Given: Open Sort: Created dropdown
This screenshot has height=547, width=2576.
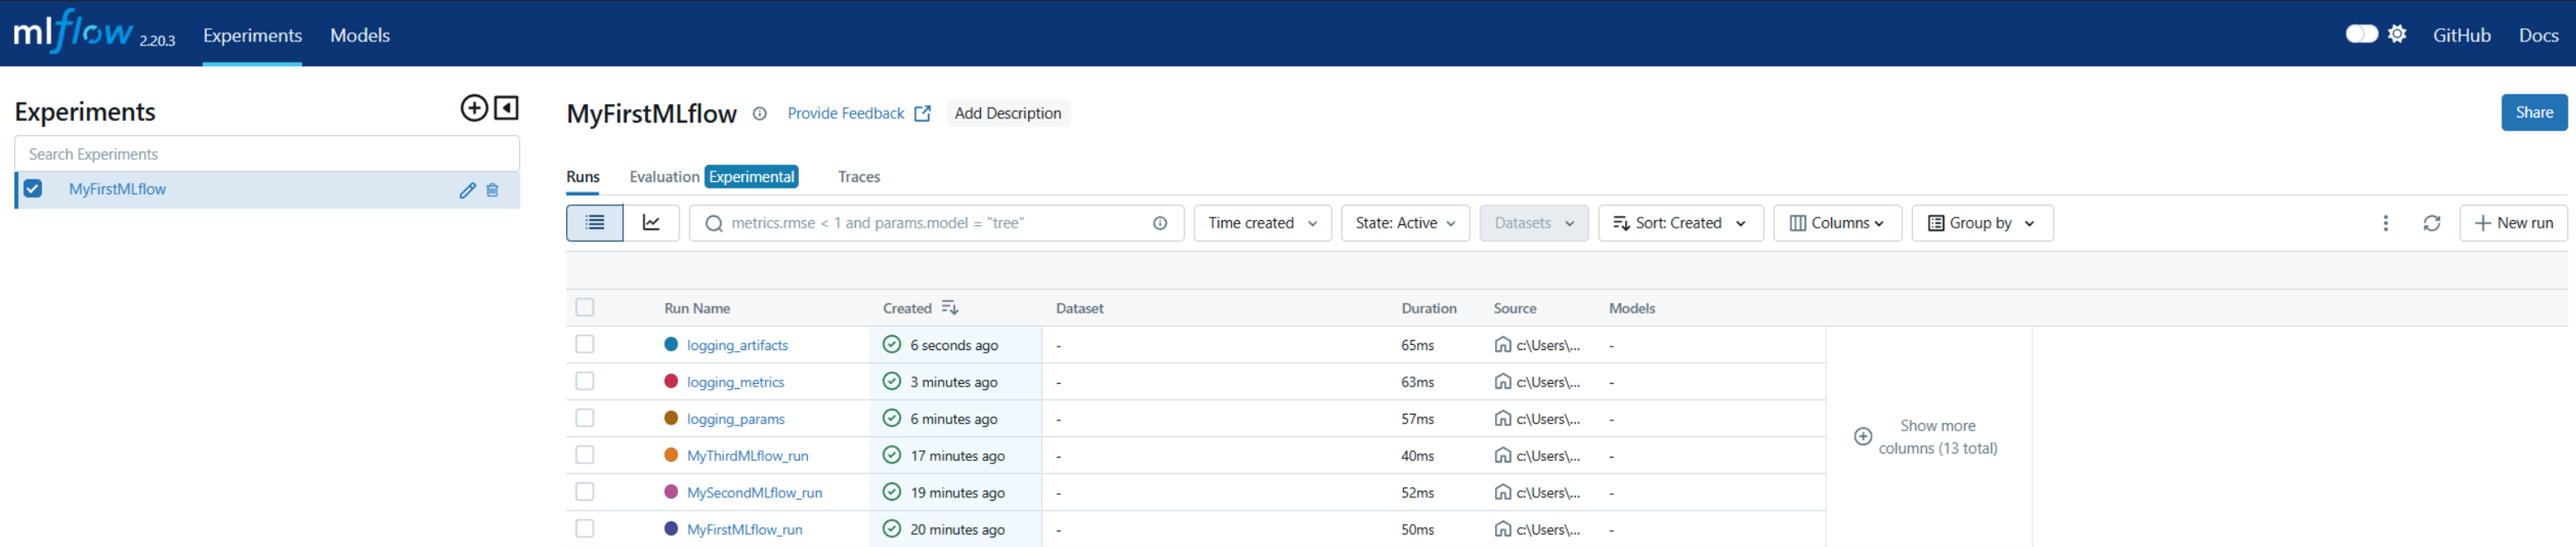Looking at the screenshot, I should pyautogui.click(x=1680, y=223).
